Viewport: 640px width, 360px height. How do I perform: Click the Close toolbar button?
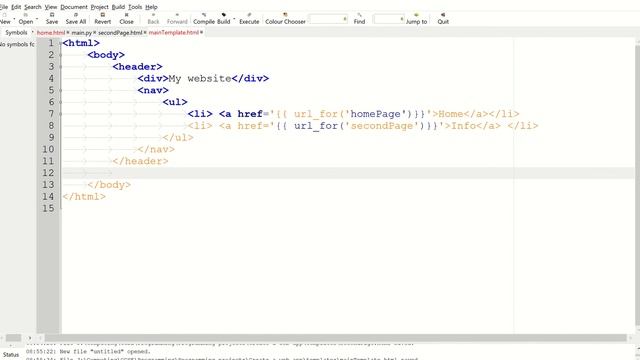coord(126,18)
